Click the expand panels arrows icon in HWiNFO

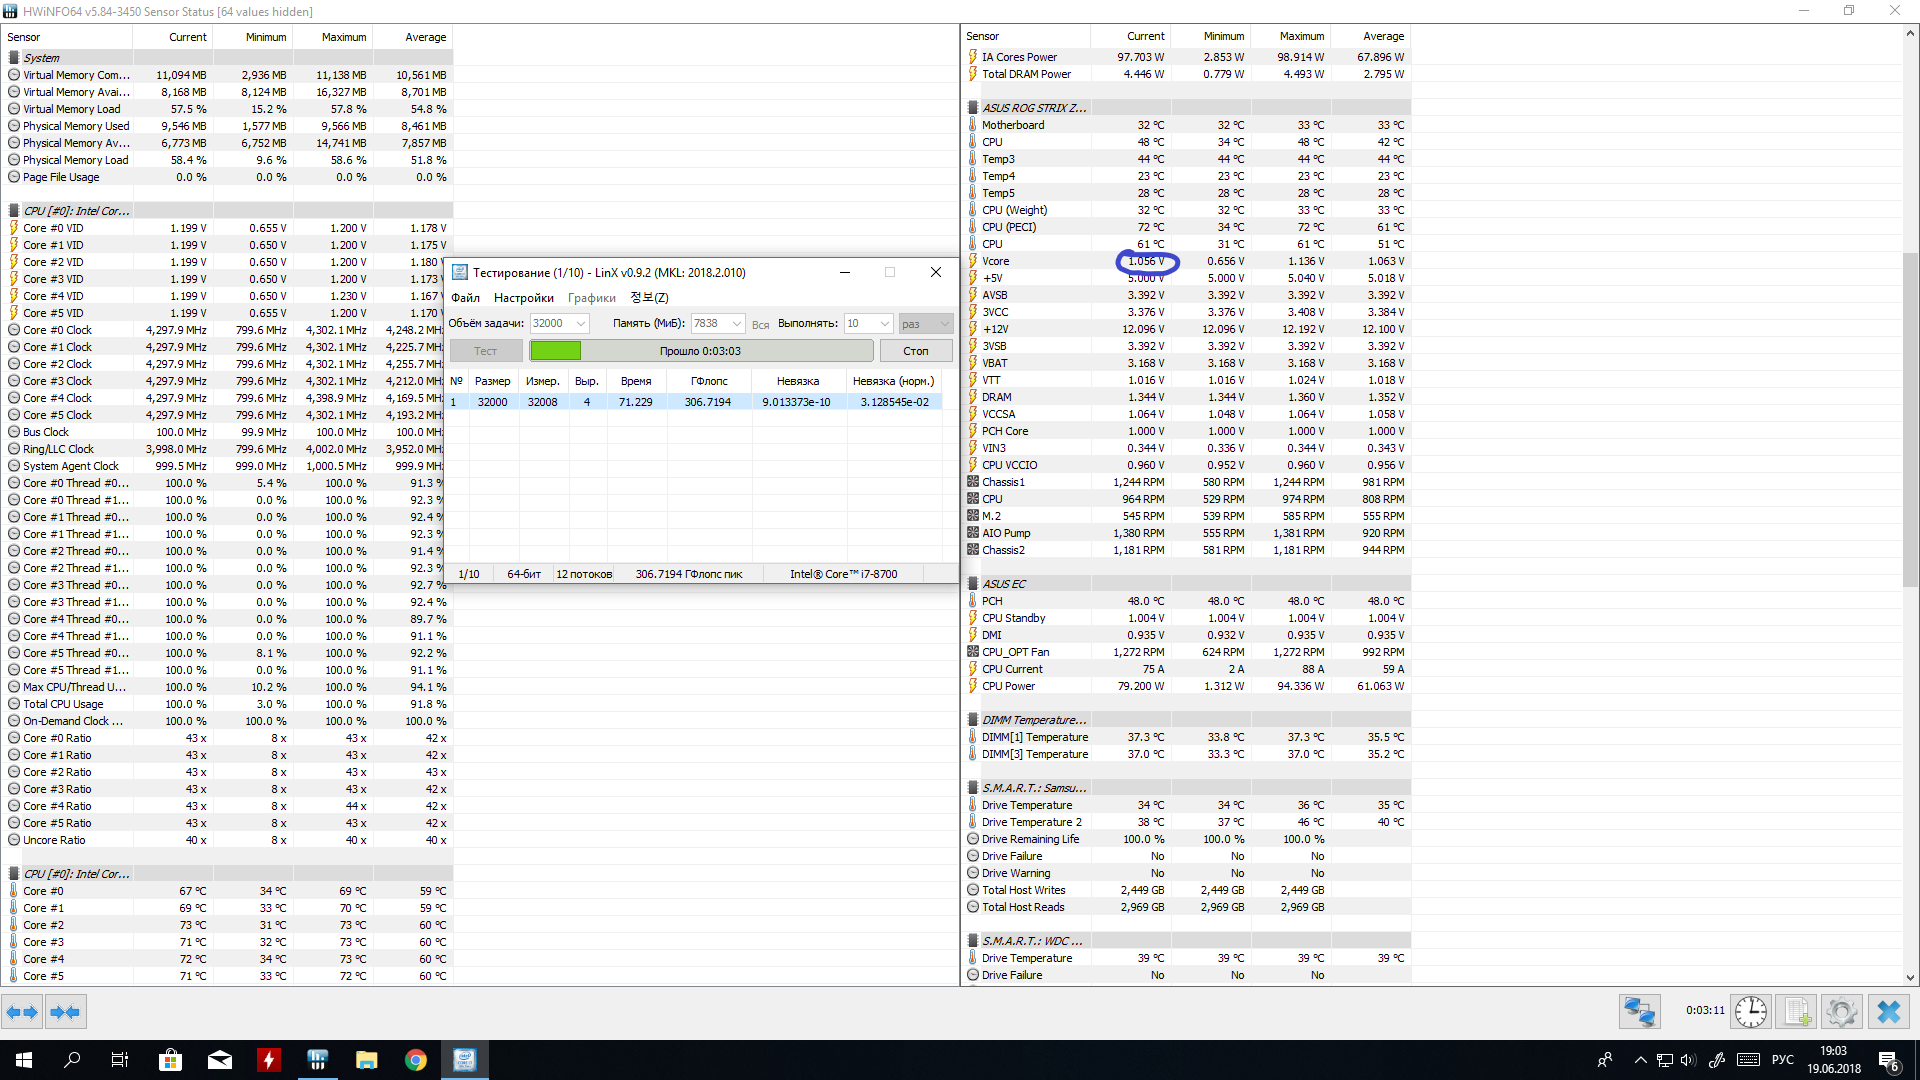click(x=22, y=1012)
